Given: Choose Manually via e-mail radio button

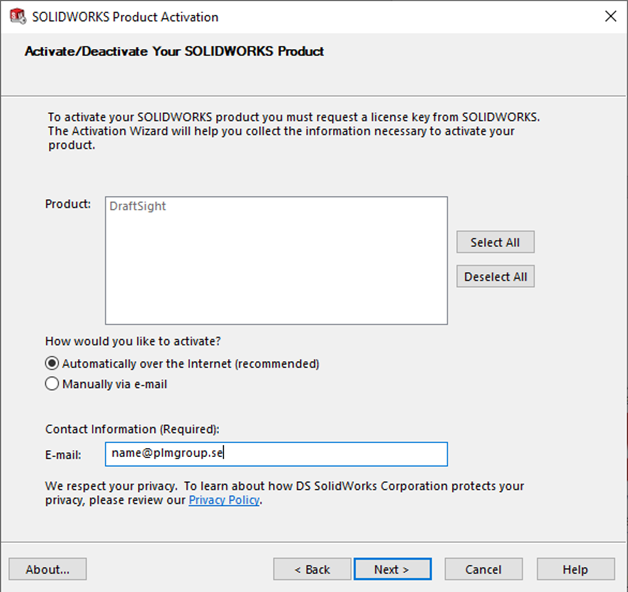Looking at the screenshot, I should (52, 384).
